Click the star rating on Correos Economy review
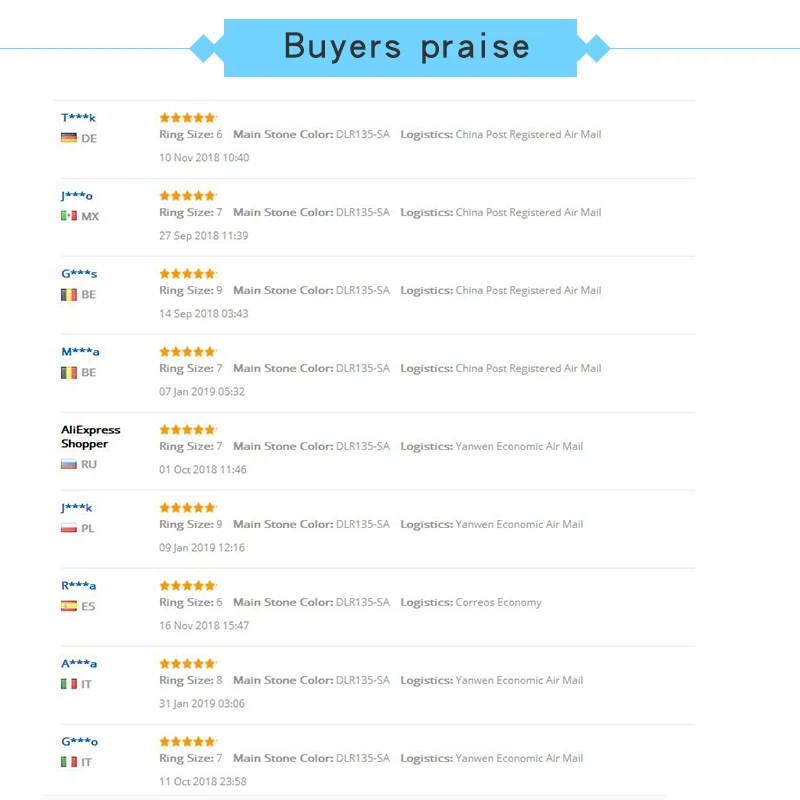800x800 pixels. pyautogui.click(x=187, y=586)
